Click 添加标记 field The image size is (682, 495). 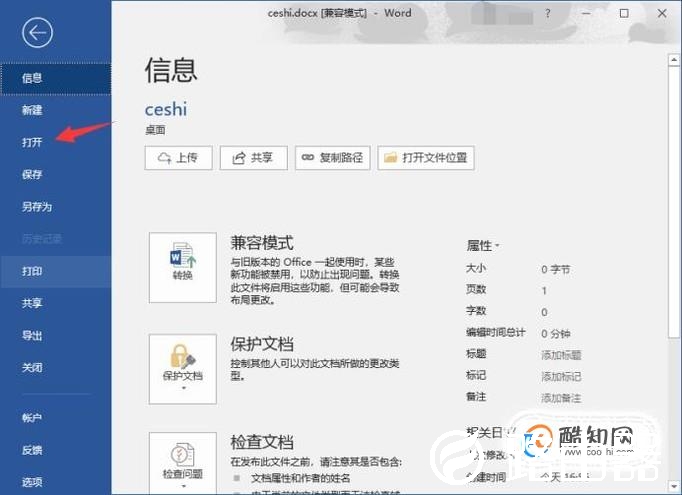pyautogui.click(x=561, y=376)
